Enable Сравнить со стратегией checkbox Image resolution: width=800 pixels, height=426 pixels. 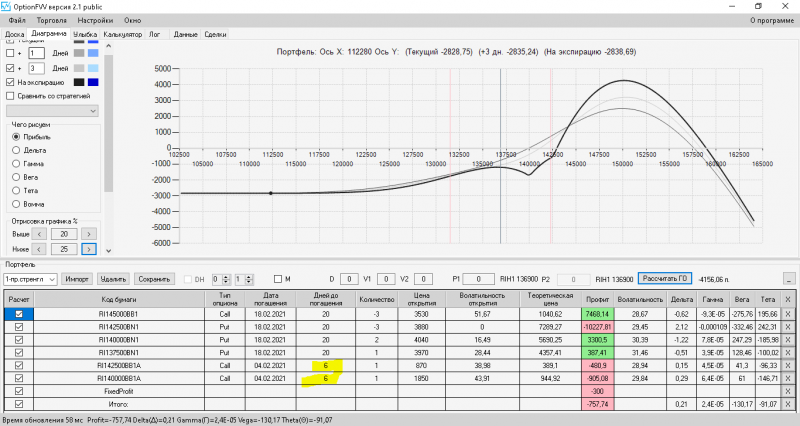coord(10,96)
